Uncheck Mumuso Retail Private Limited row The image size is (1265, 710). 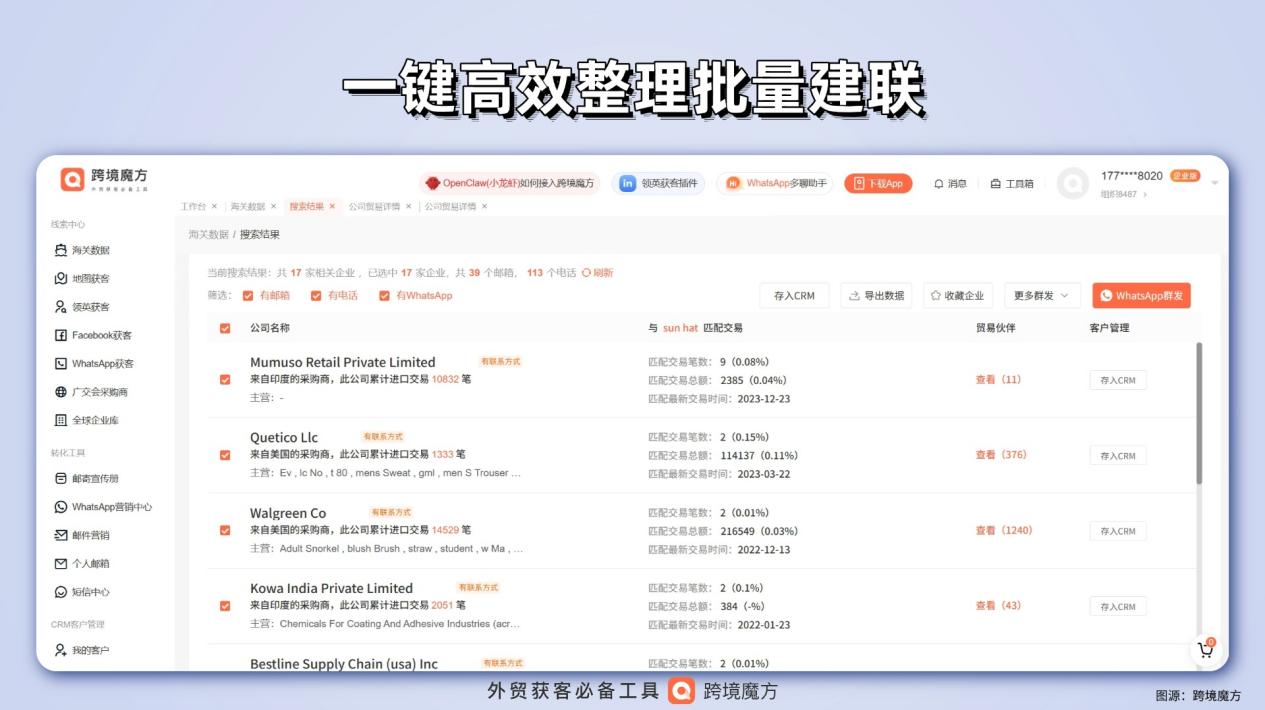point(225,380)
